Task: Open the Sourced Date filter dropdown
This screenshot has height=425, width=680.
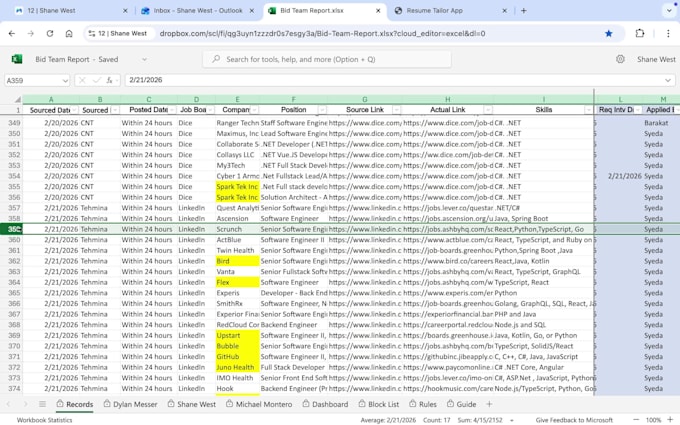Action: coord(75,110)
